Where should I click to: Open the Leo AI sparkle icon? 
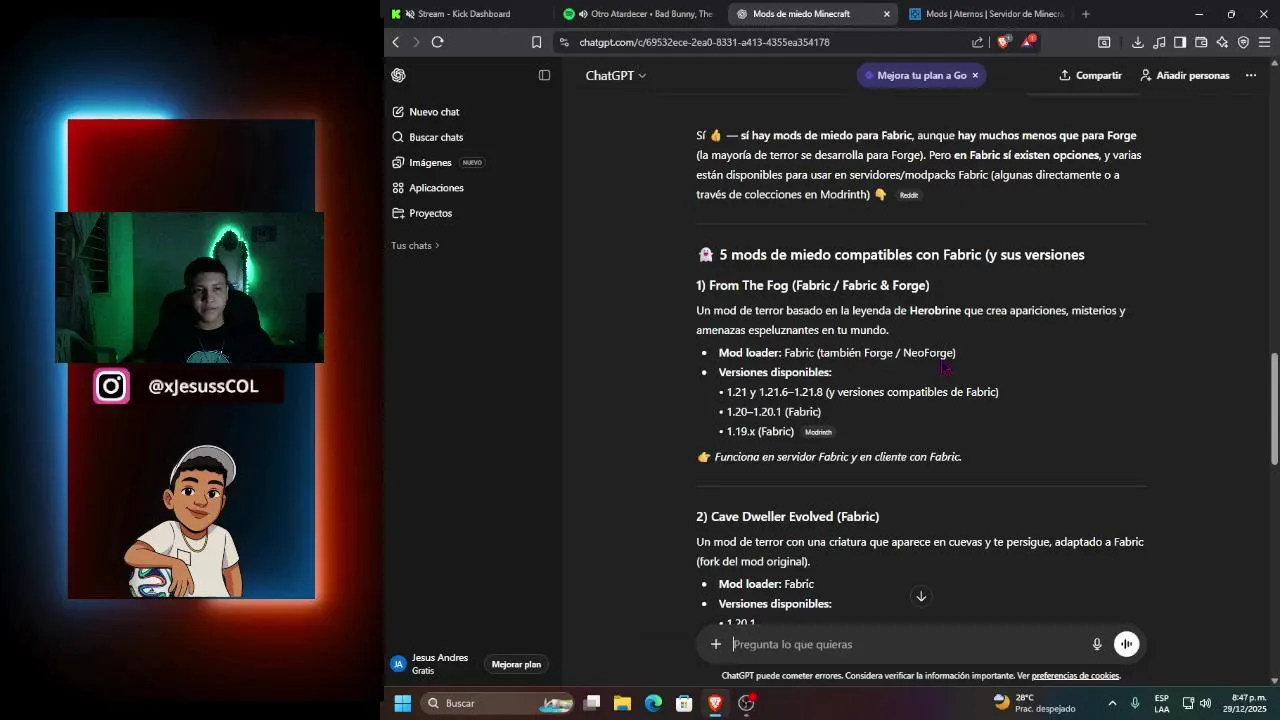1222,42
